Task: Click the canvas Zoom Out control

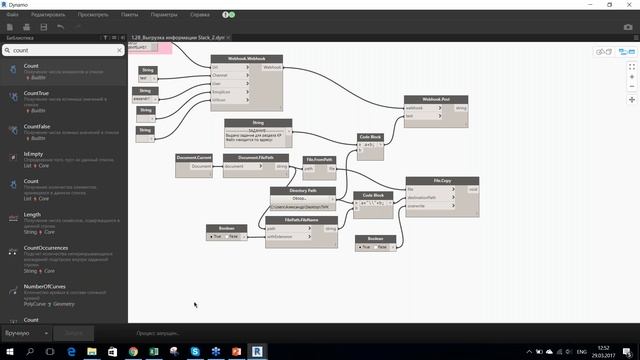Action: coord(632,87)
